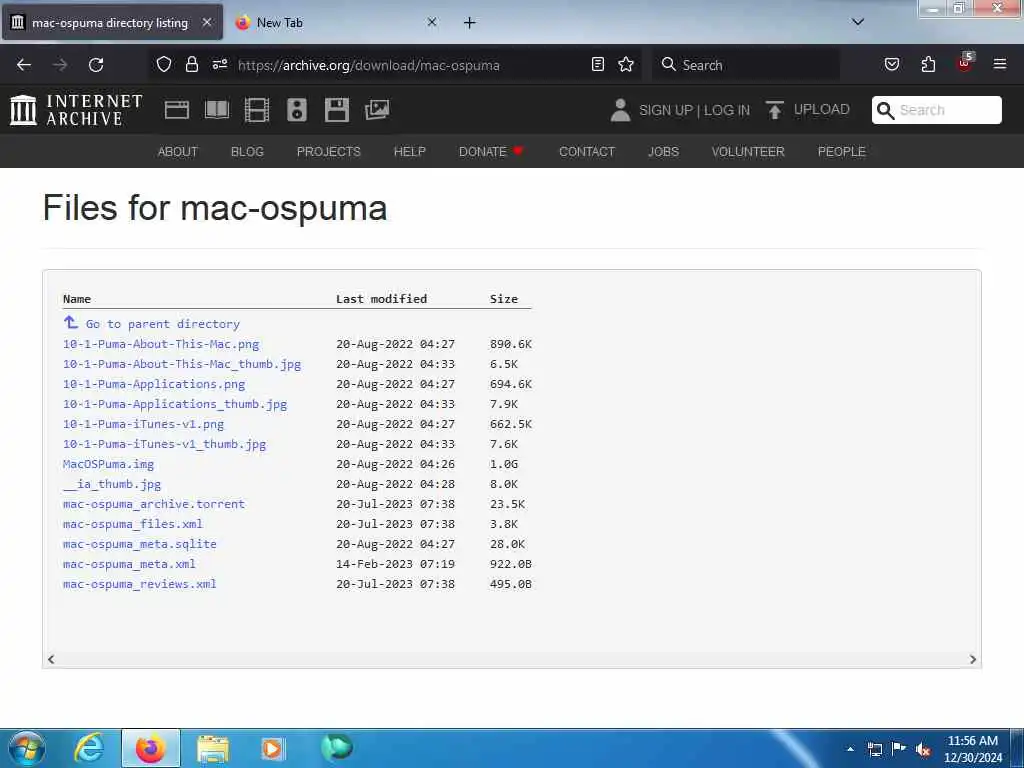Open the Texts book icon
This screenshot has width=1024, height=768.
pyautogui.click(x=217, y=110)
